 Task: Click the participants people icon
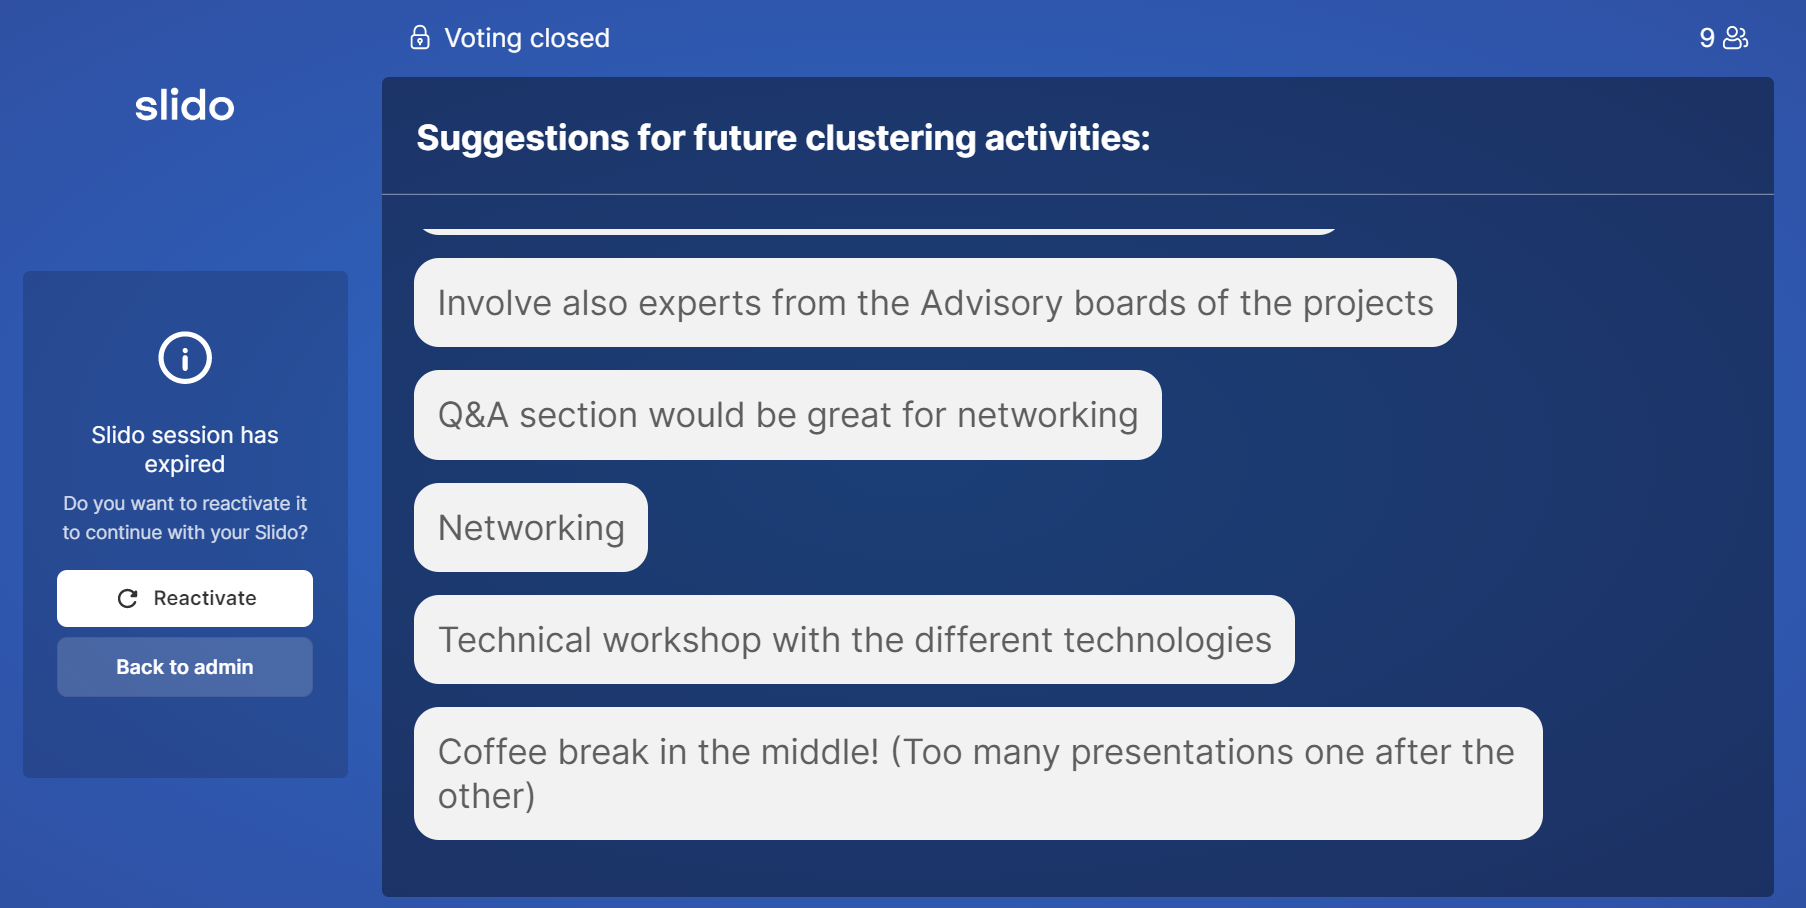(1736, 38)
